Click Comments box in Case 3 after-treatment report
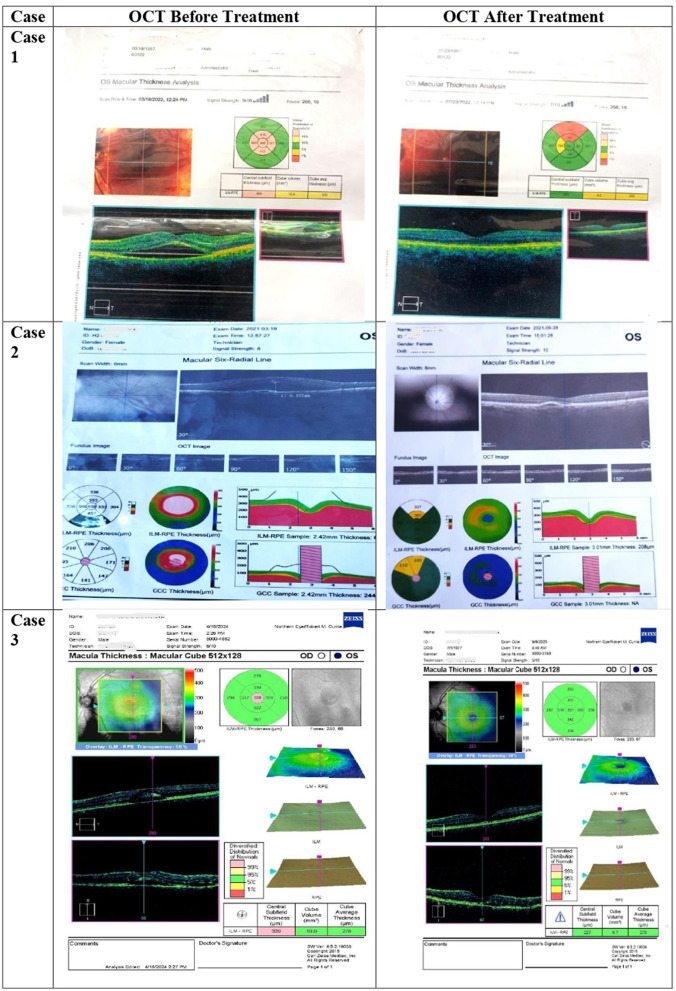The image size is (676, 991). (472, 956)
